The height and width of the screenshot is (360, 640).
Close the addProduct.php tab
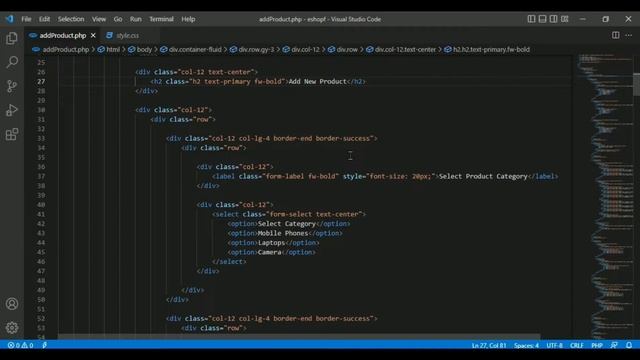(x=93, y=36)
